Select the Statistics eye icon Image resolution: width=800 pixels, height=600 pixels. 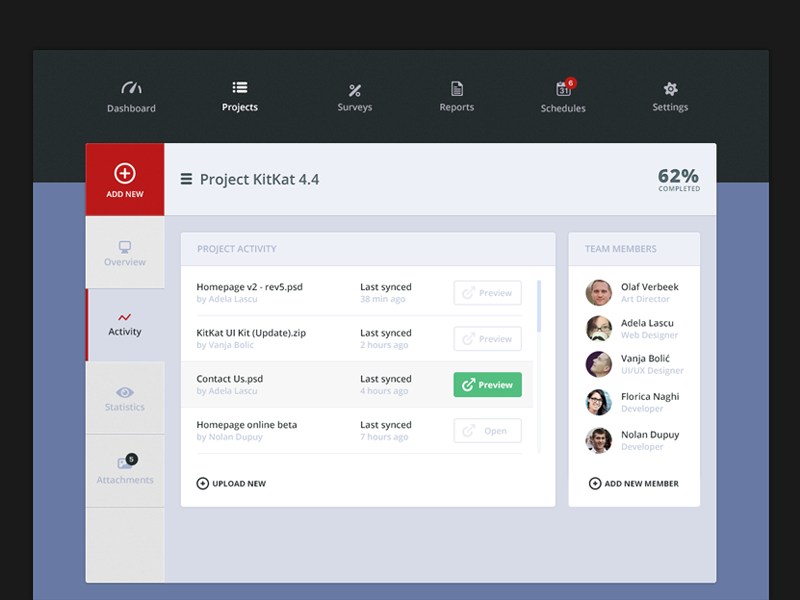point(124,397)
